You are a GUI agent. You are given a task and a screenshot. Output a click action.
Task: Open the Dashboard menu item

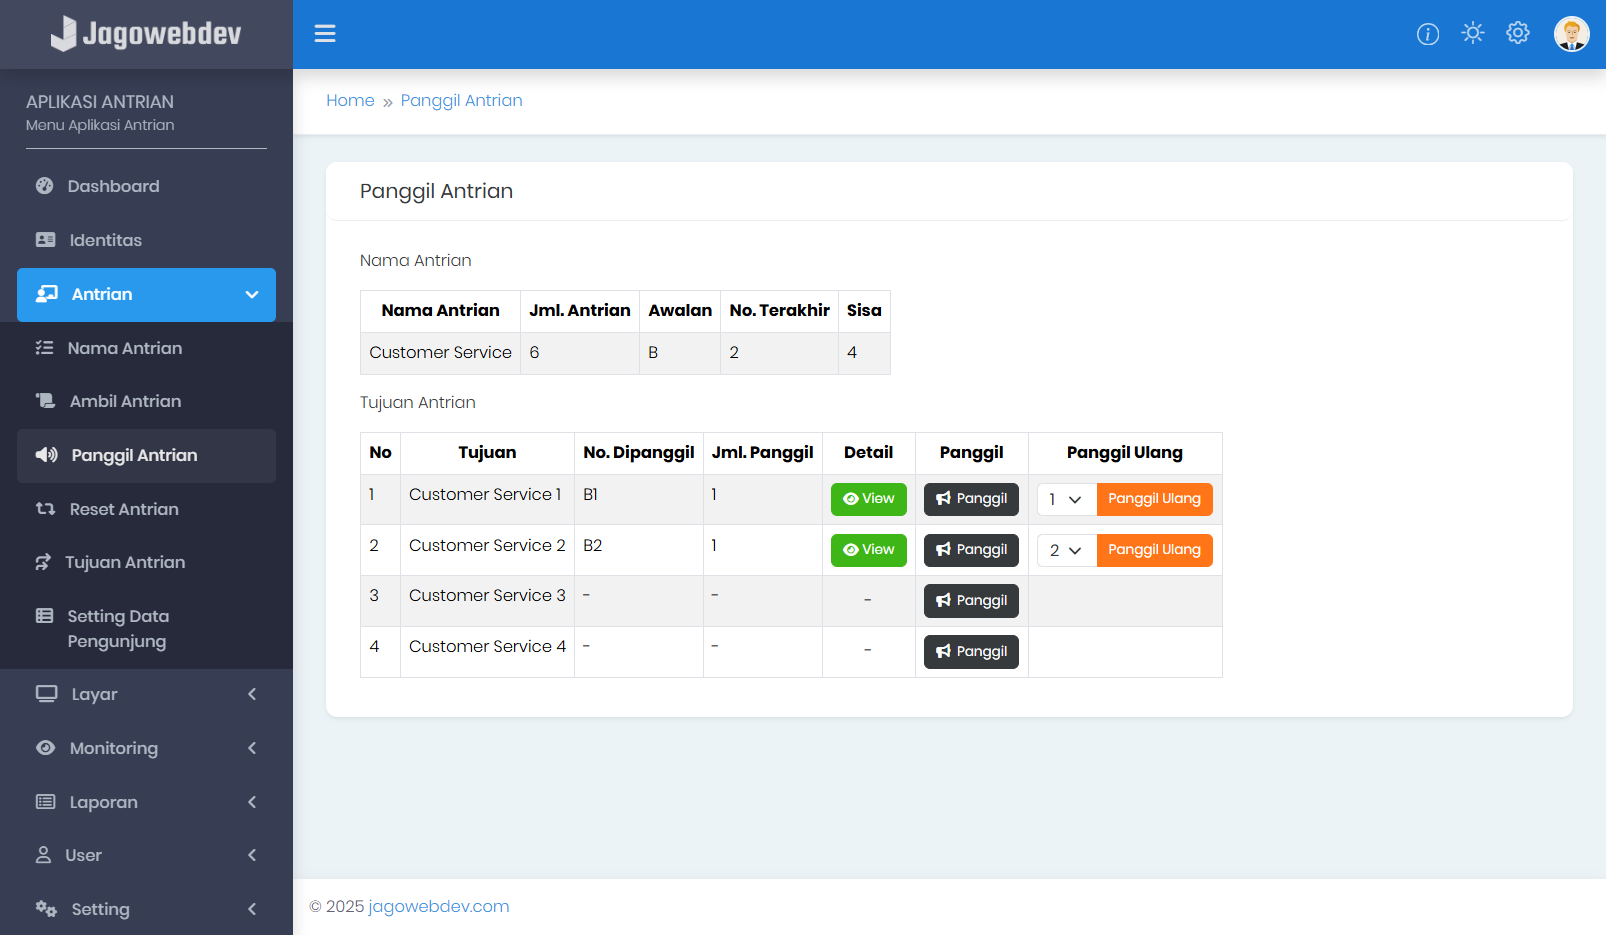(x=146, y=186)
